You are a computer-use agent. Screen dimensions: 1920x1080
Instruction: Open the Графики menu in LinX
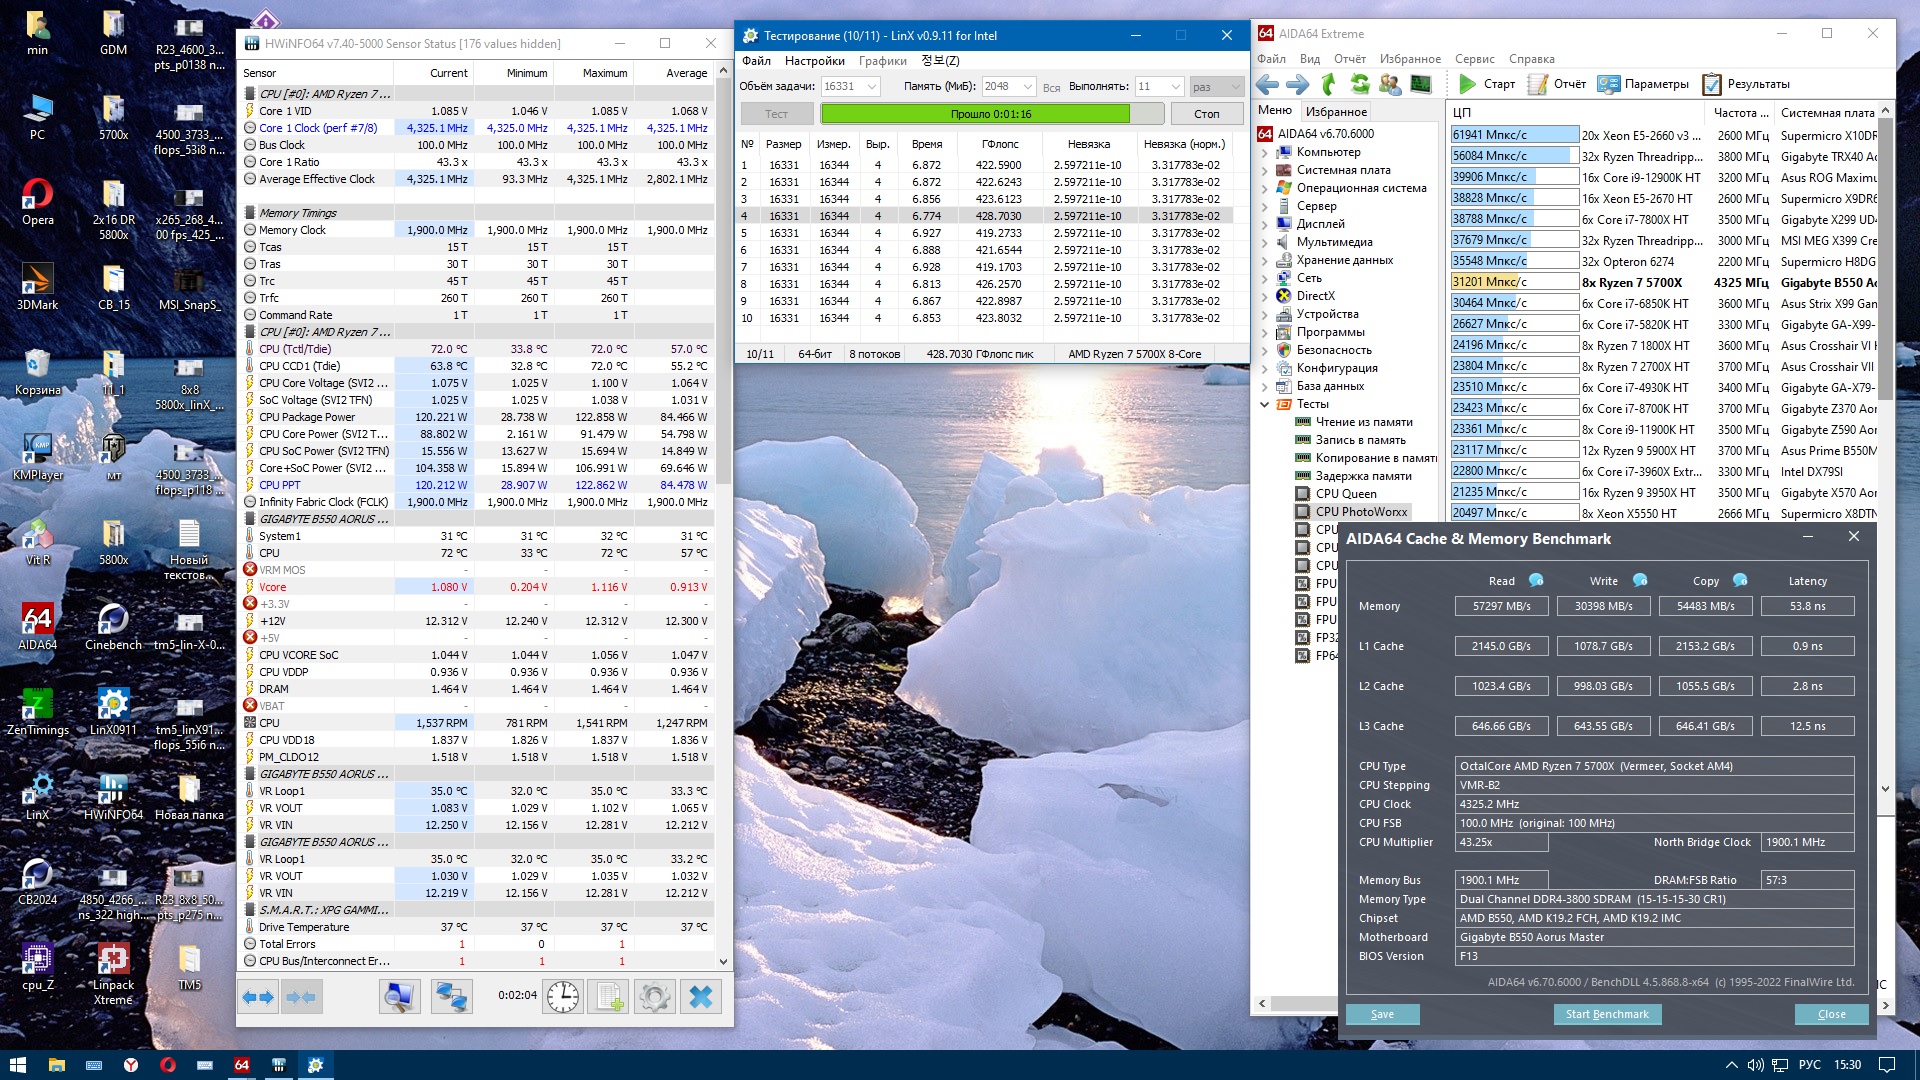882,61
